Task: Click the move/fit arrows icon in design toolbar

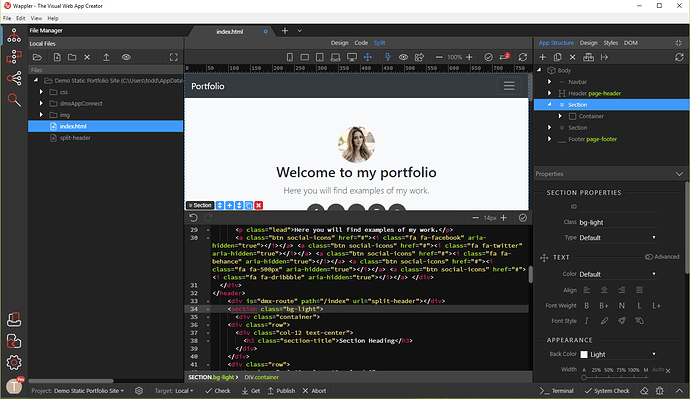Action: tap(368, 57)
